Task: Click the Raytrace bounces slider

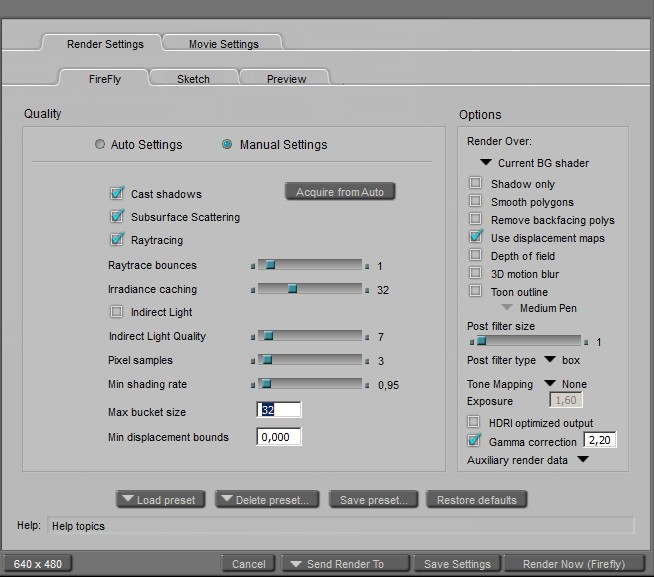Action: tap(310, 265)
